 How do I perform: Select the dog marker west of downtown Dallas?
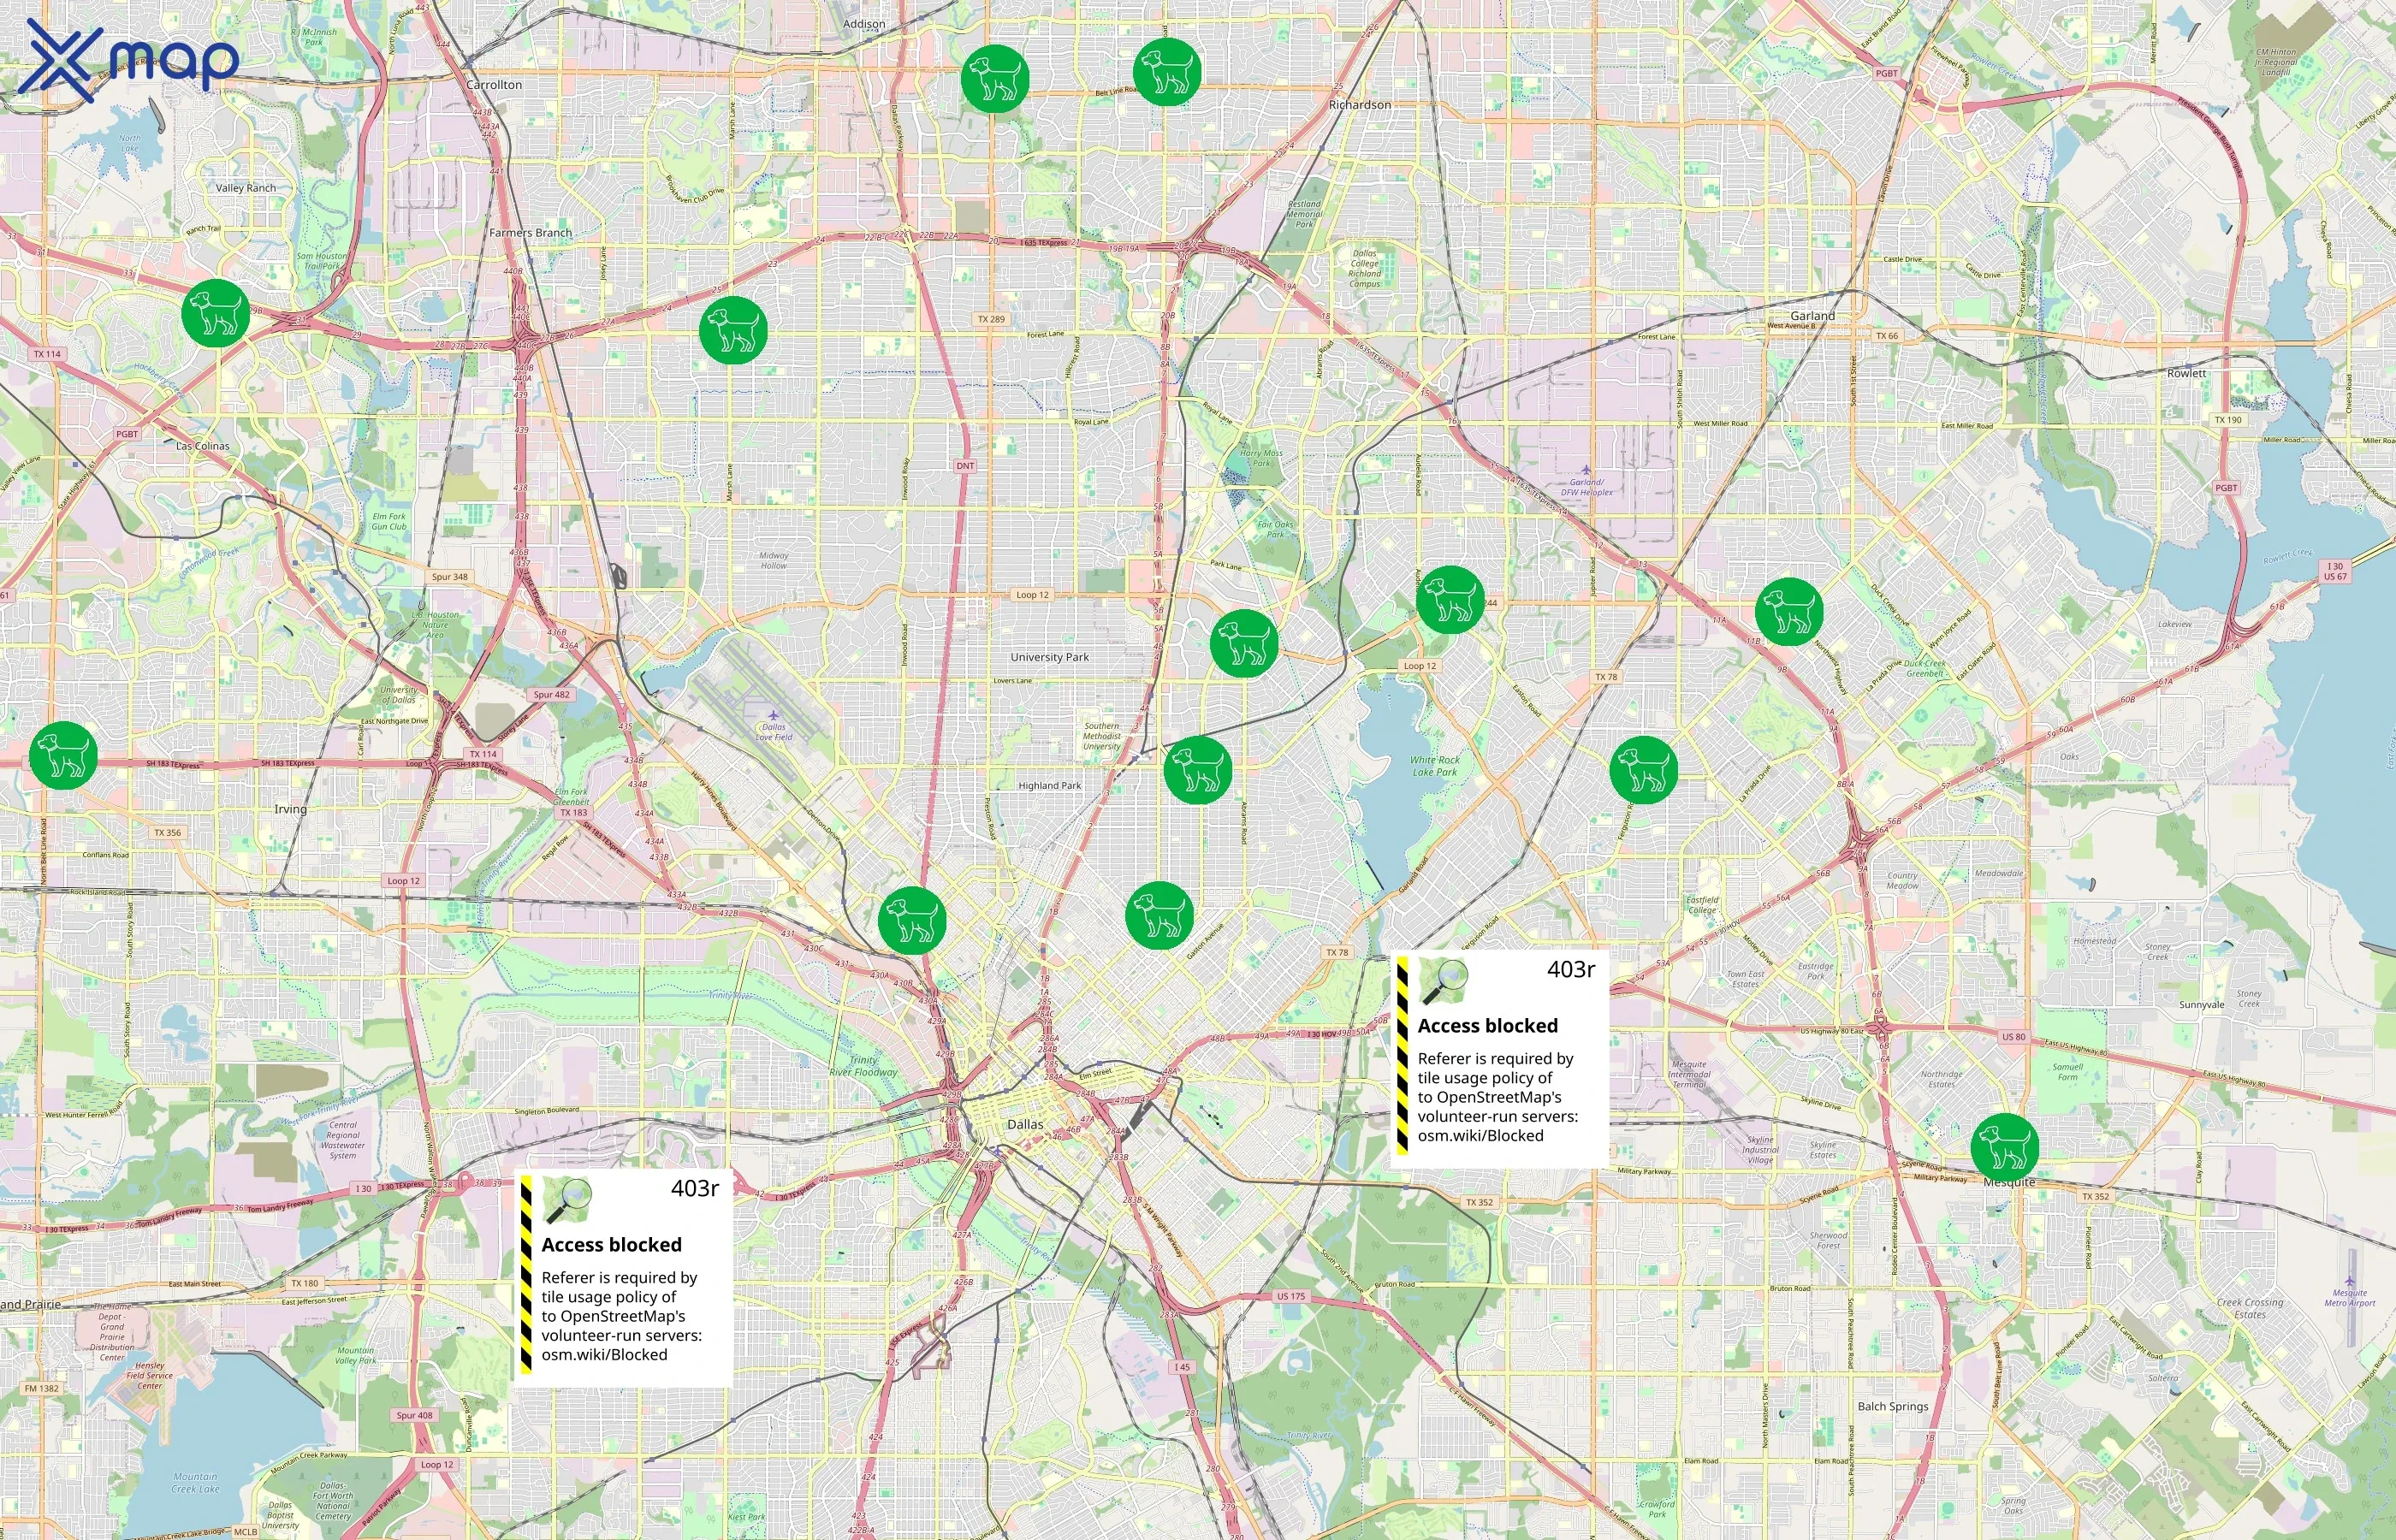[914, 916]
